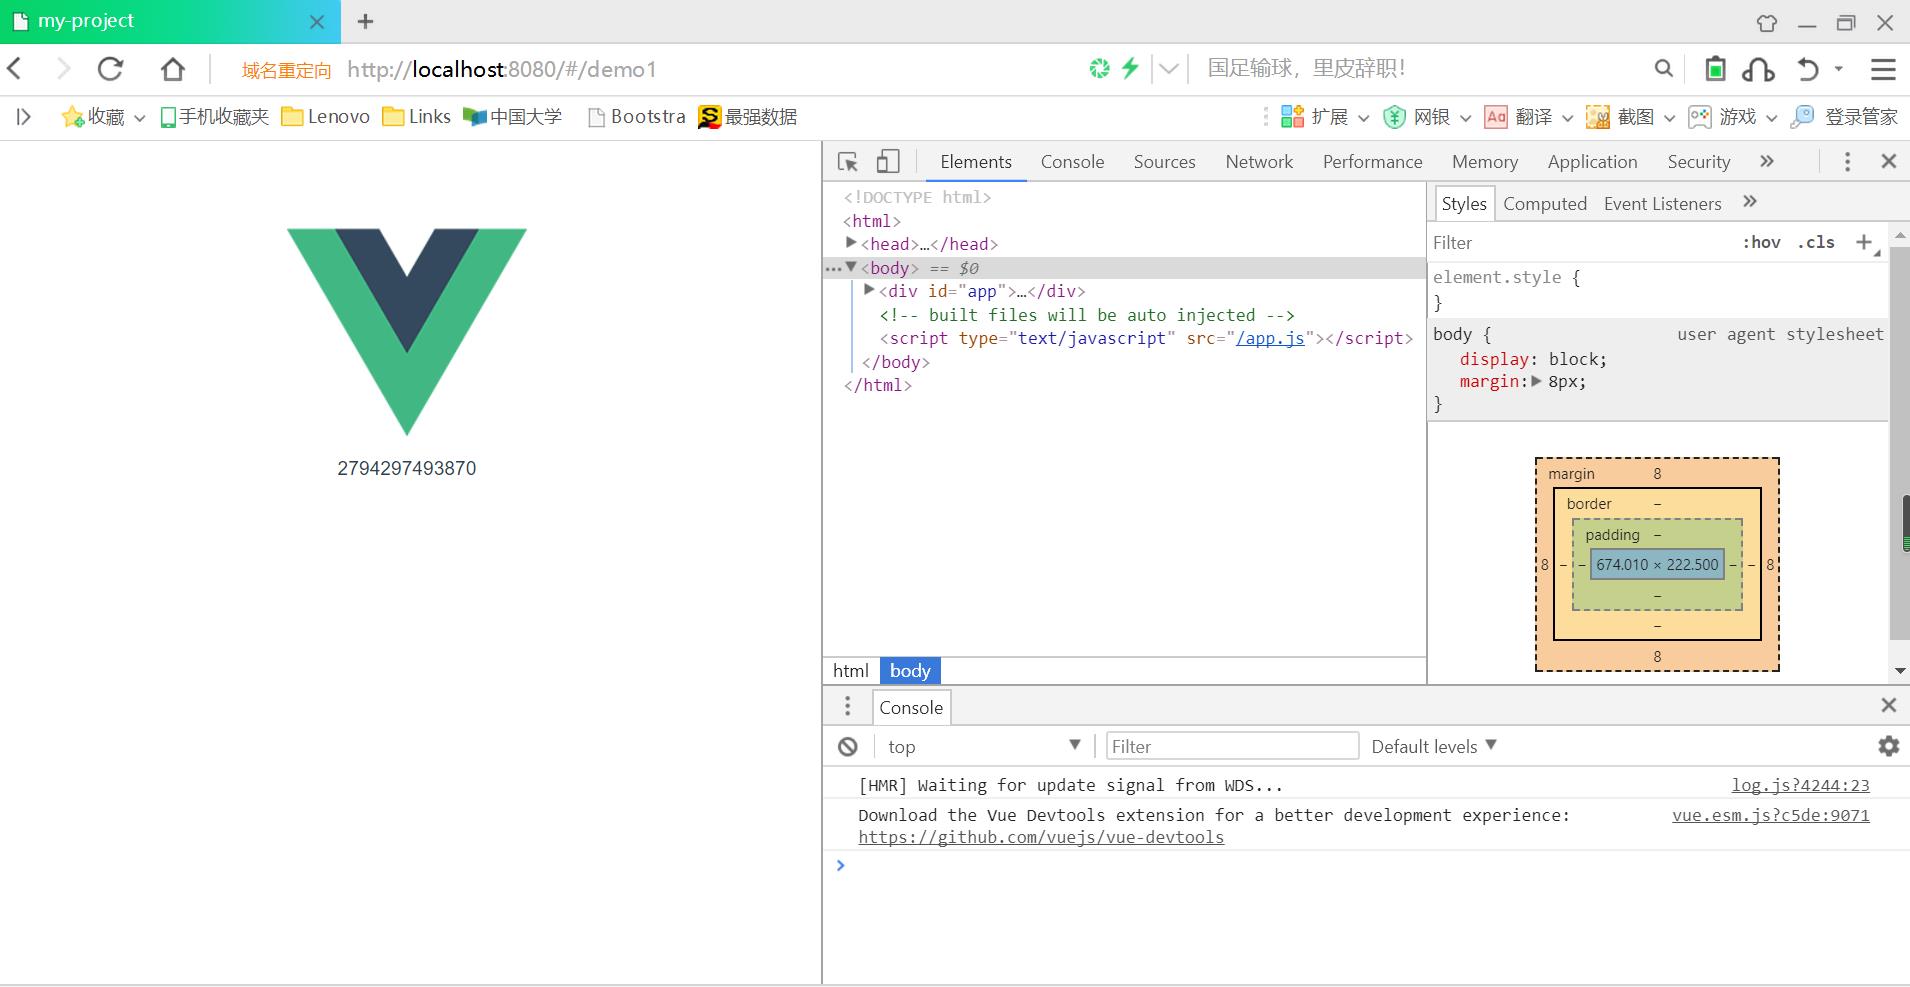Select the Styles pane tab
The image size is (1910, 987).
[x=1464, y=204]
